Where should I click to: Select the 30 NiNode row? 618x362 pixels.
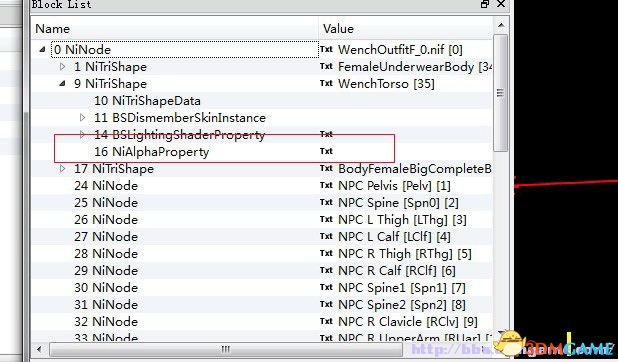point(106,287)
